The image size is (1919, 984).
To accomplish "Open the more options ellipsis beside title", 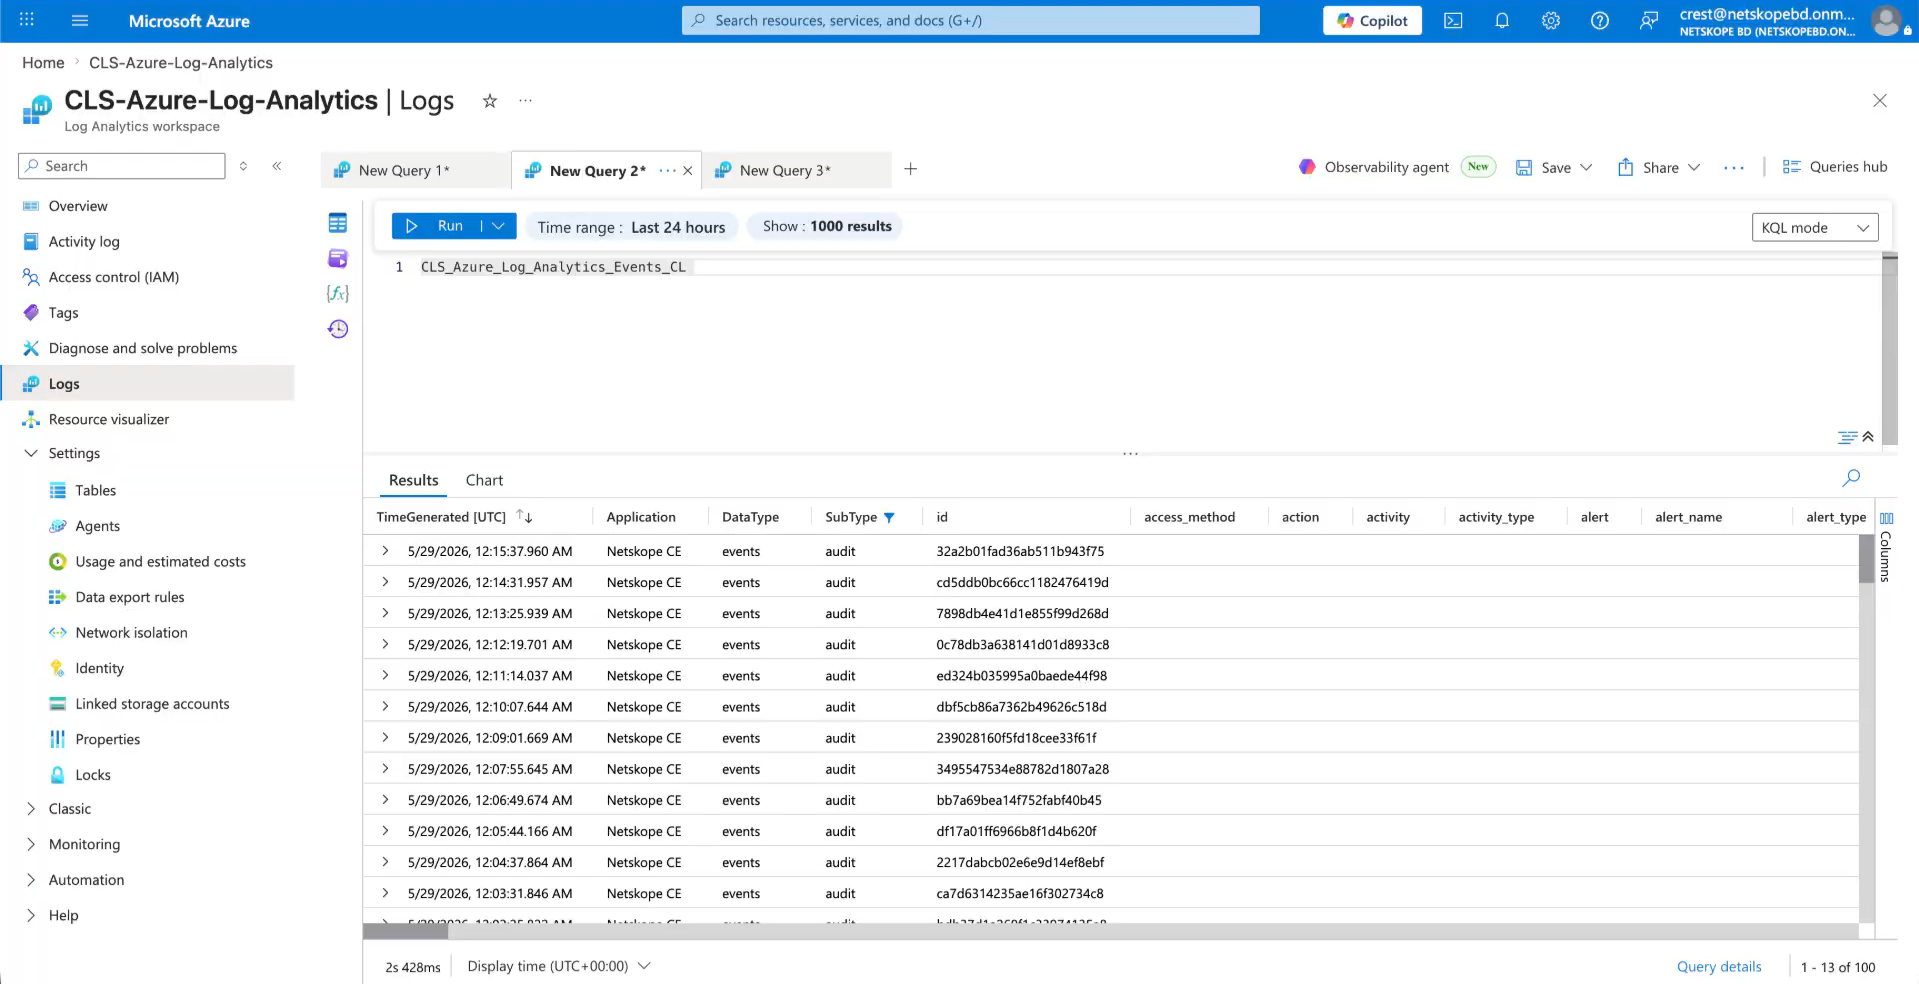I will click(x=526, y=101).
